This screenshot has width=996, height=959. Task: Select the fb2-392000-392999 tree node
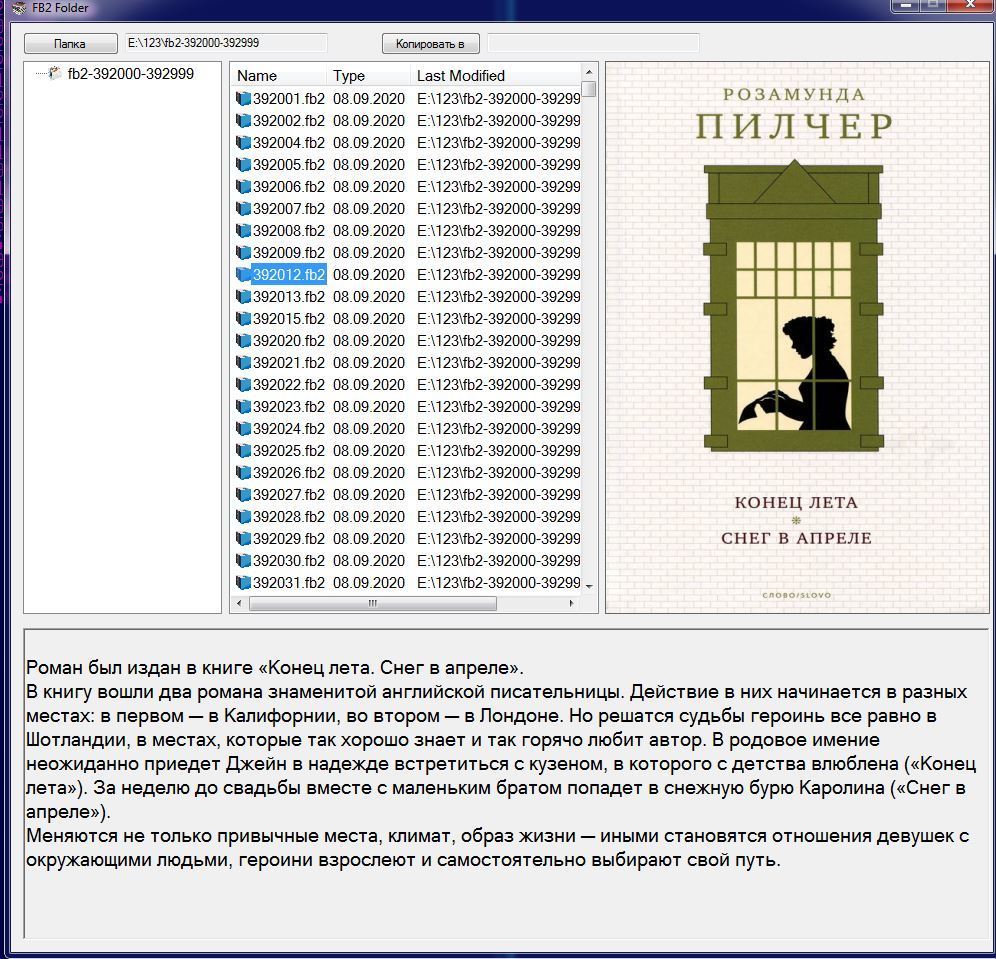pos(130,74)
